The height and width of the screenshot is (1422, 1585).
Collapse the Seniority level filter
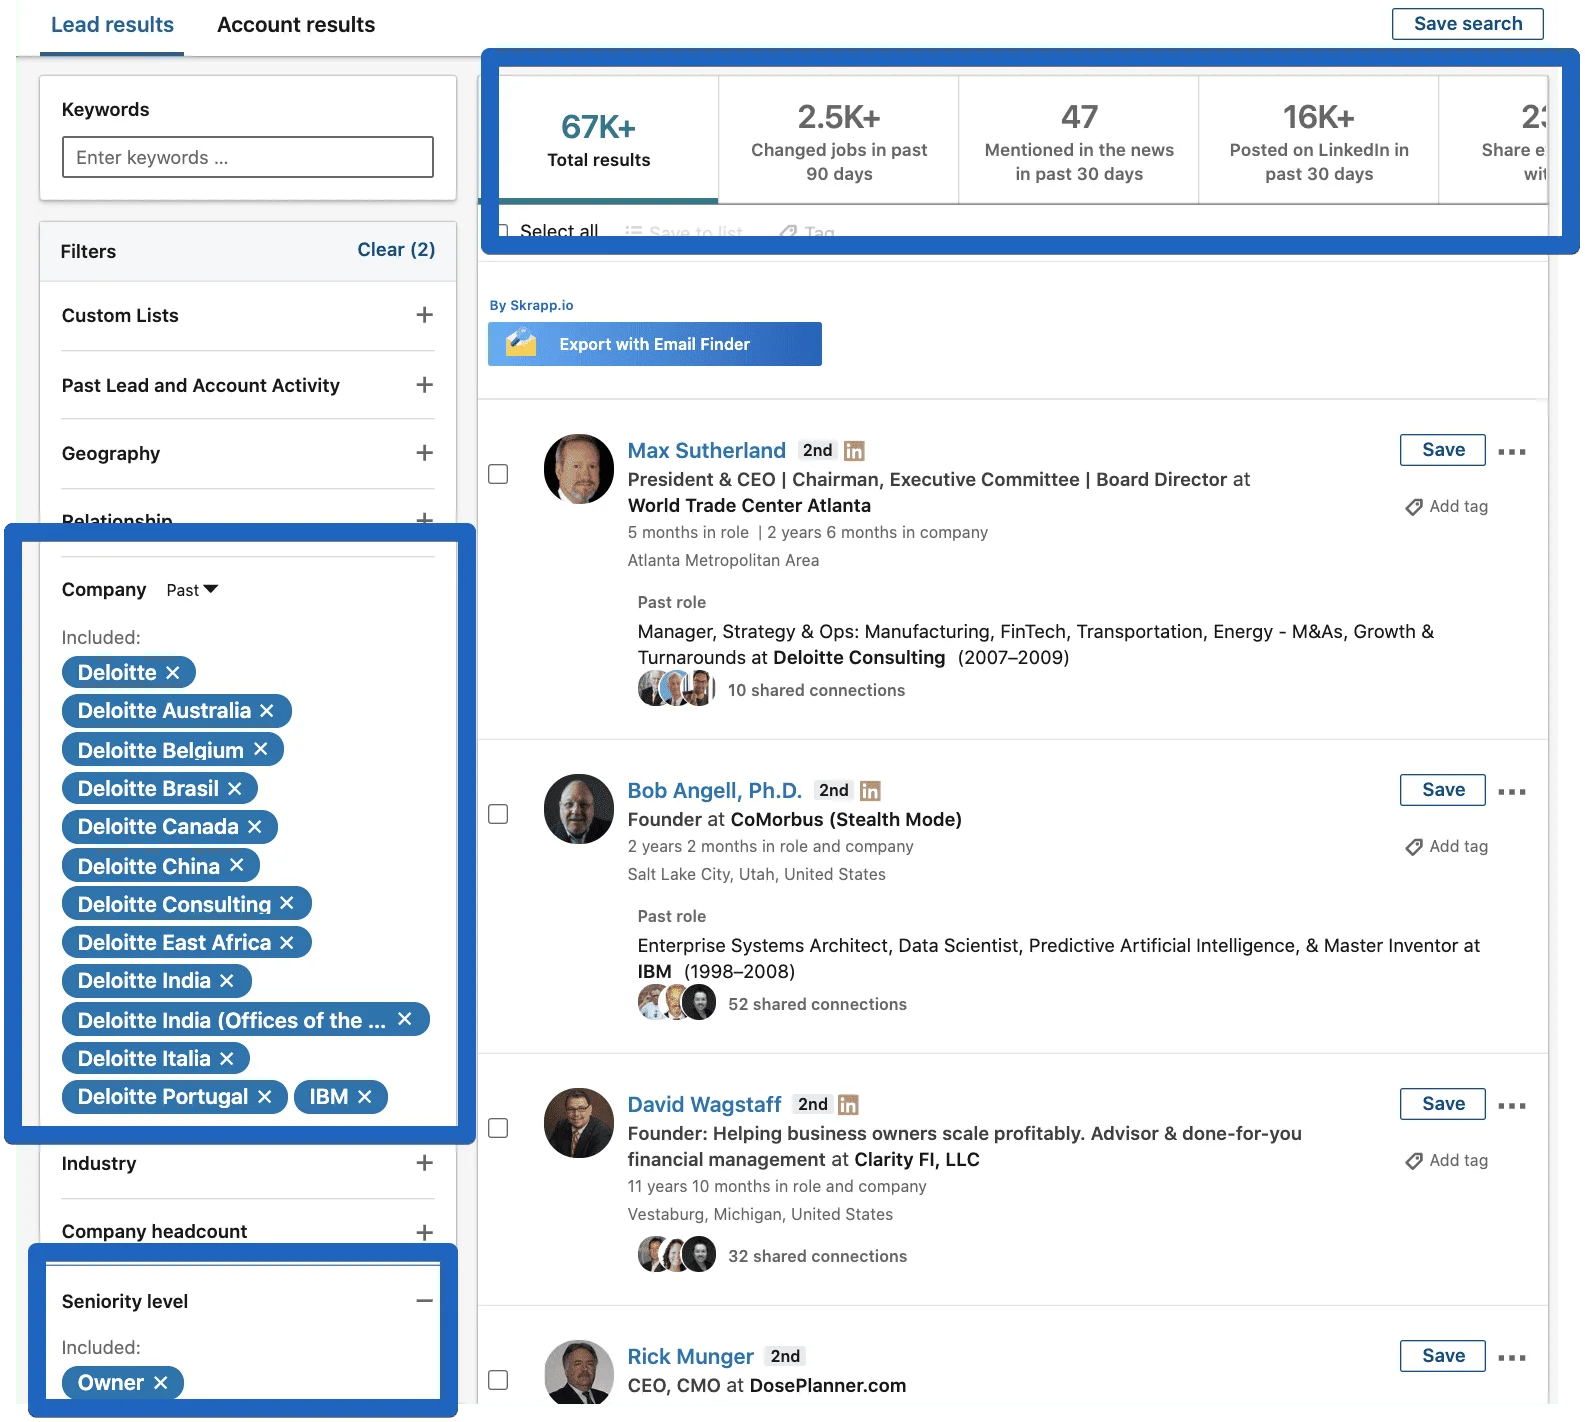(x=424, y=1301)
